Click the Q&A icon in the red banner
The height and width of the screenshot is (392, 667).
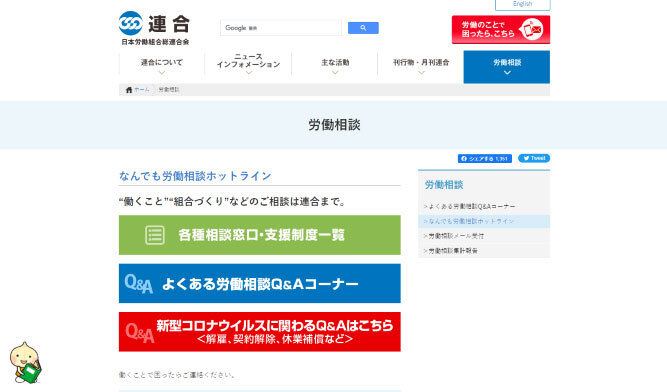140,333
